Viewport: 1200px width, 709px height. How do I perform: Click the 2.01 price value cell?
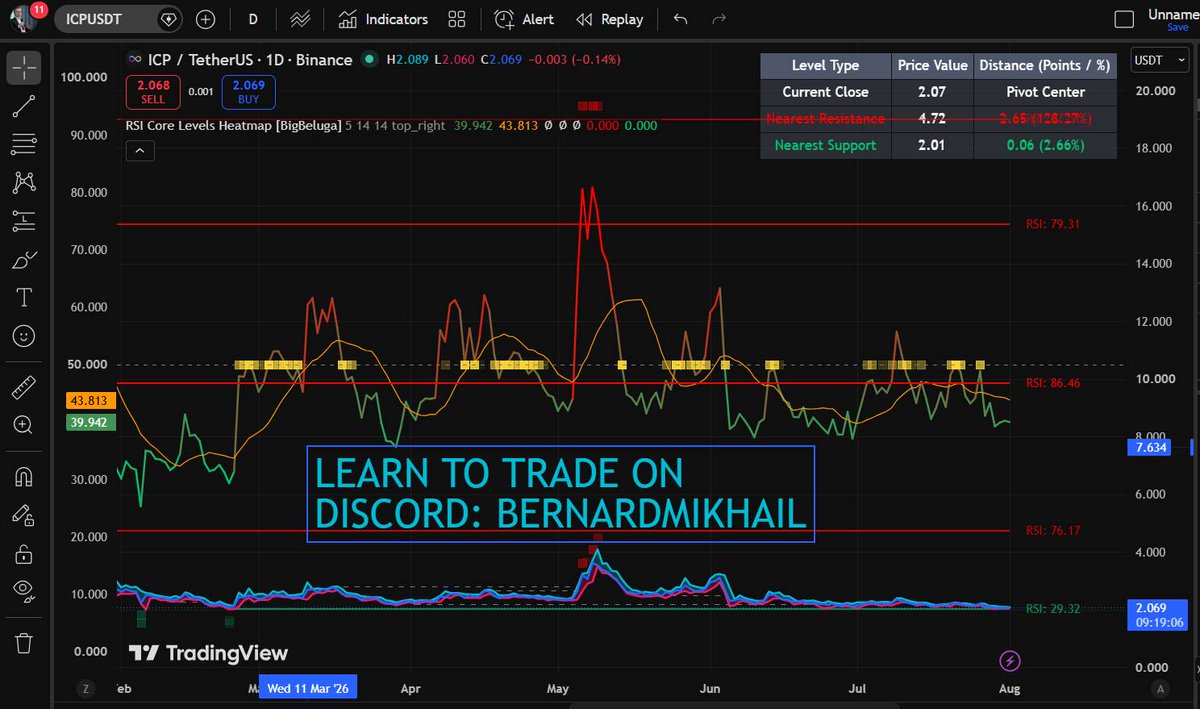(933, 145)
